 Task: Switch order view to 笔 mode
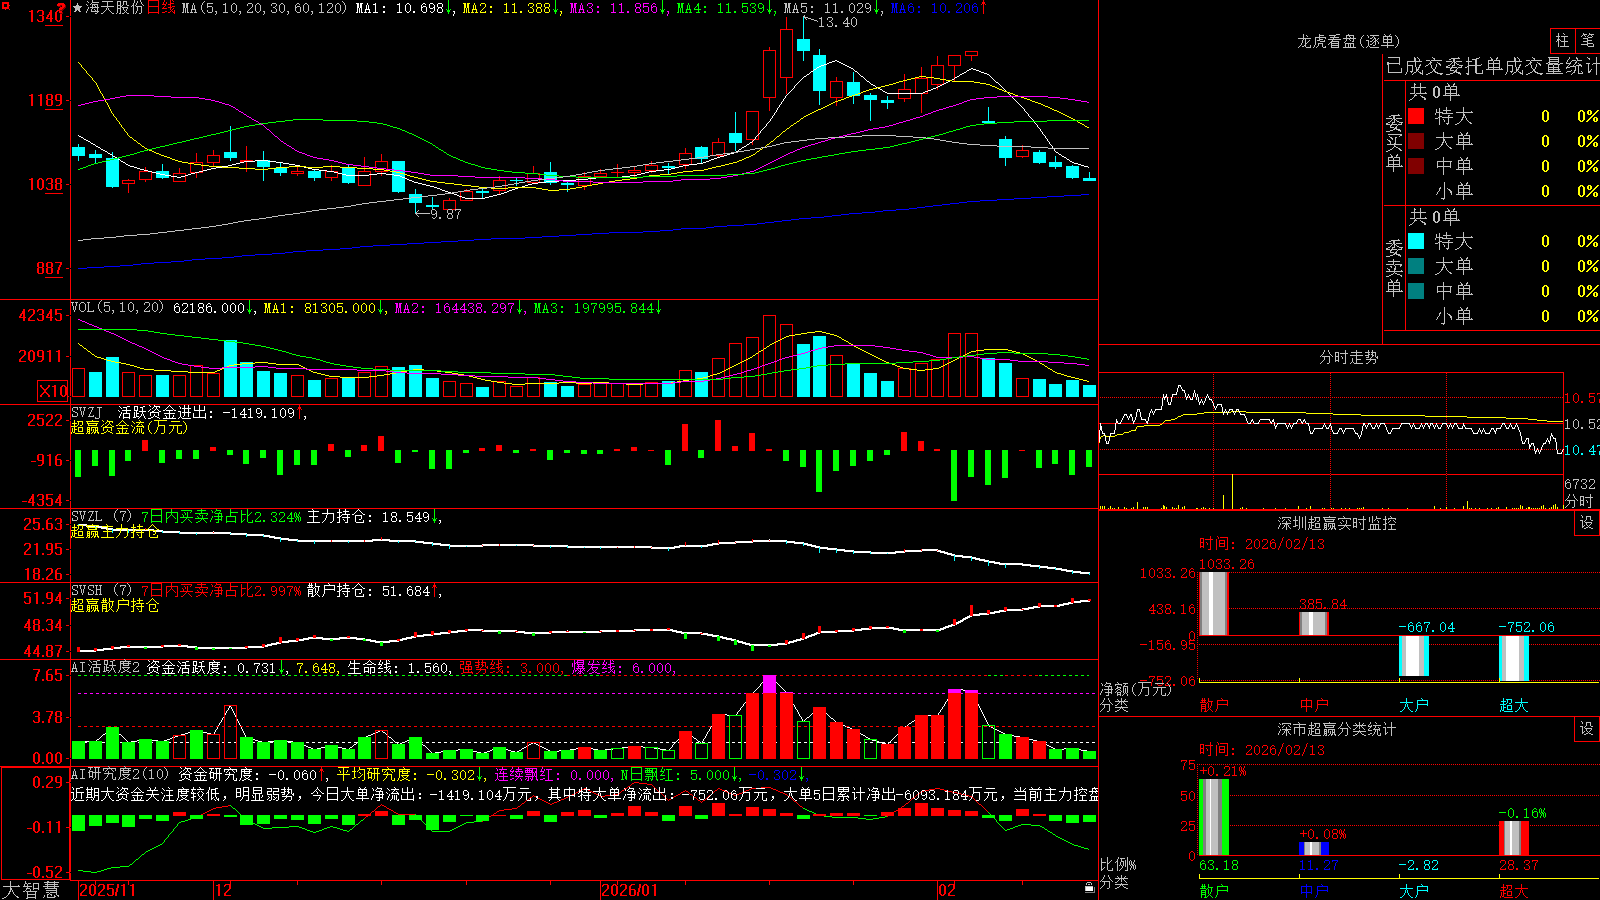(x=1587, y=40)
